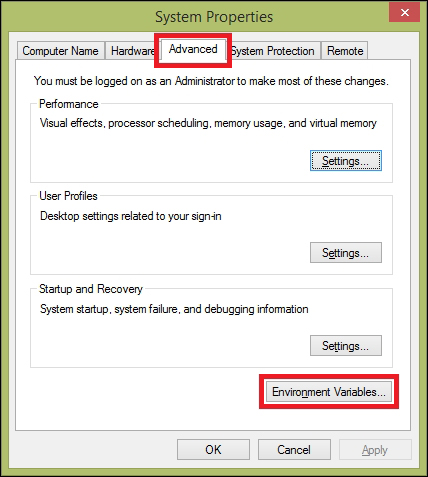Click the 'Desktop settings related to your sign-in' text

(x=131, y=216)
